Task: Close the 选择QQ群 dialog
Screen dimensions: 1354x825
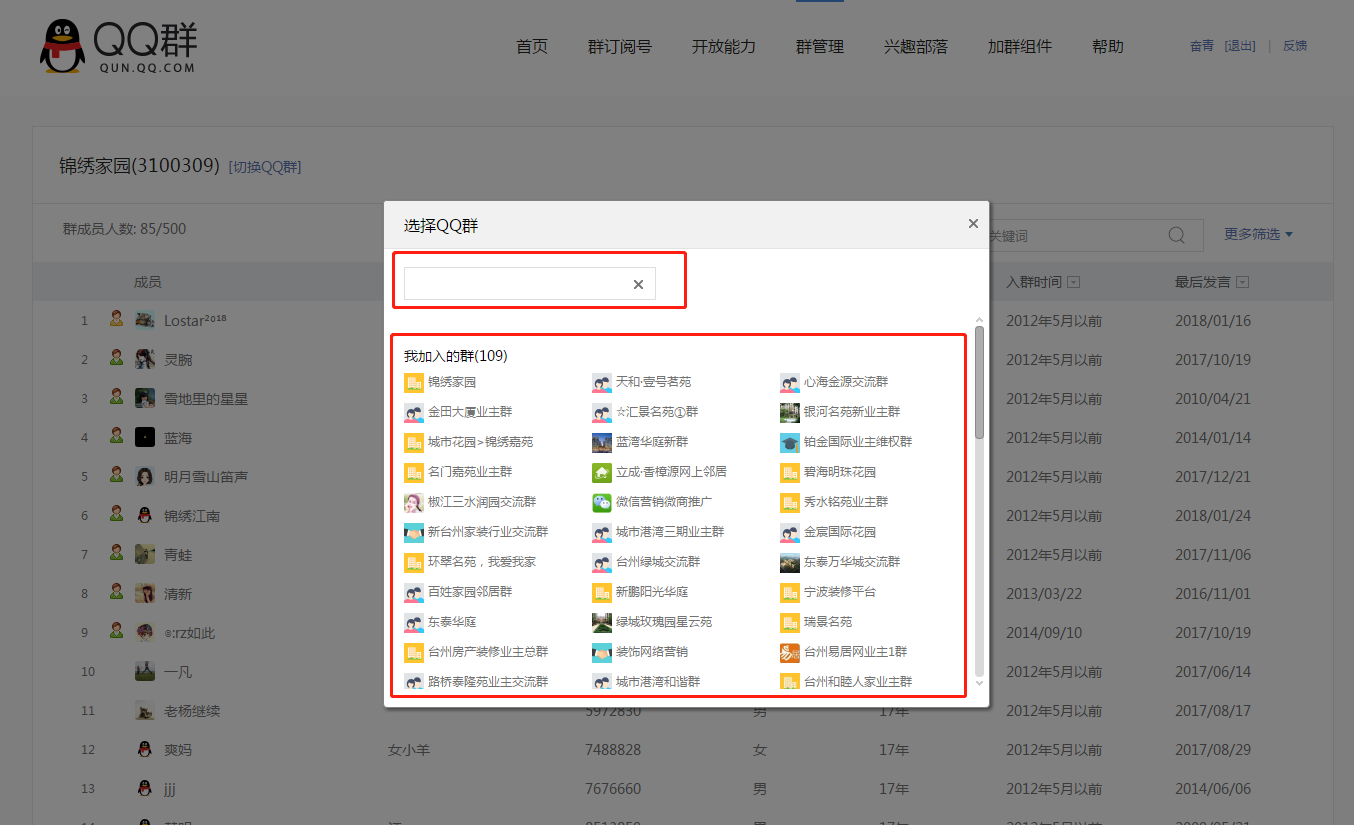Action: point(973,224)
